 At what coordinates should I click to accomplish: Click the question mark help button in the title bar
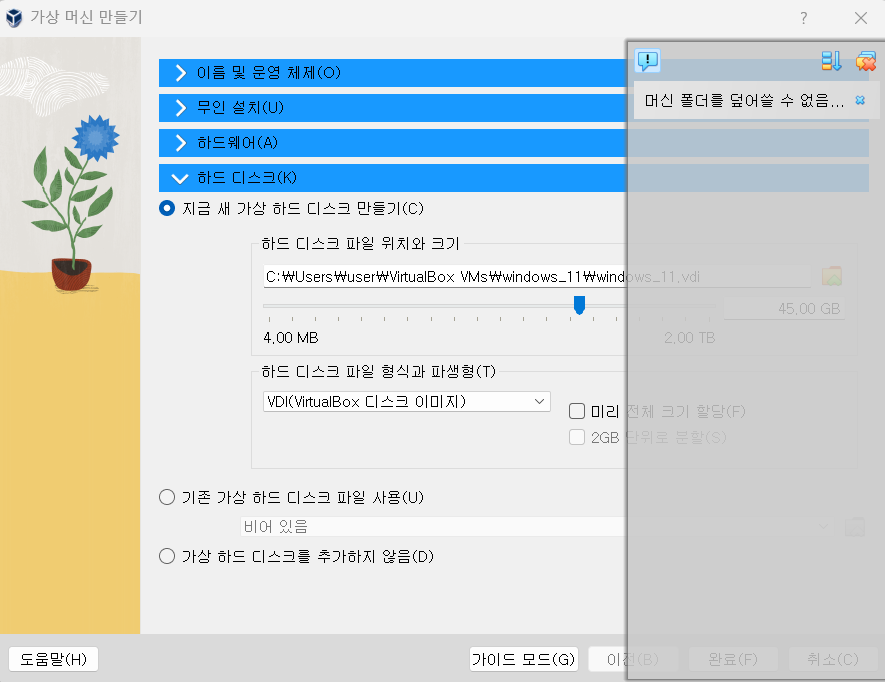coord(803,18)
